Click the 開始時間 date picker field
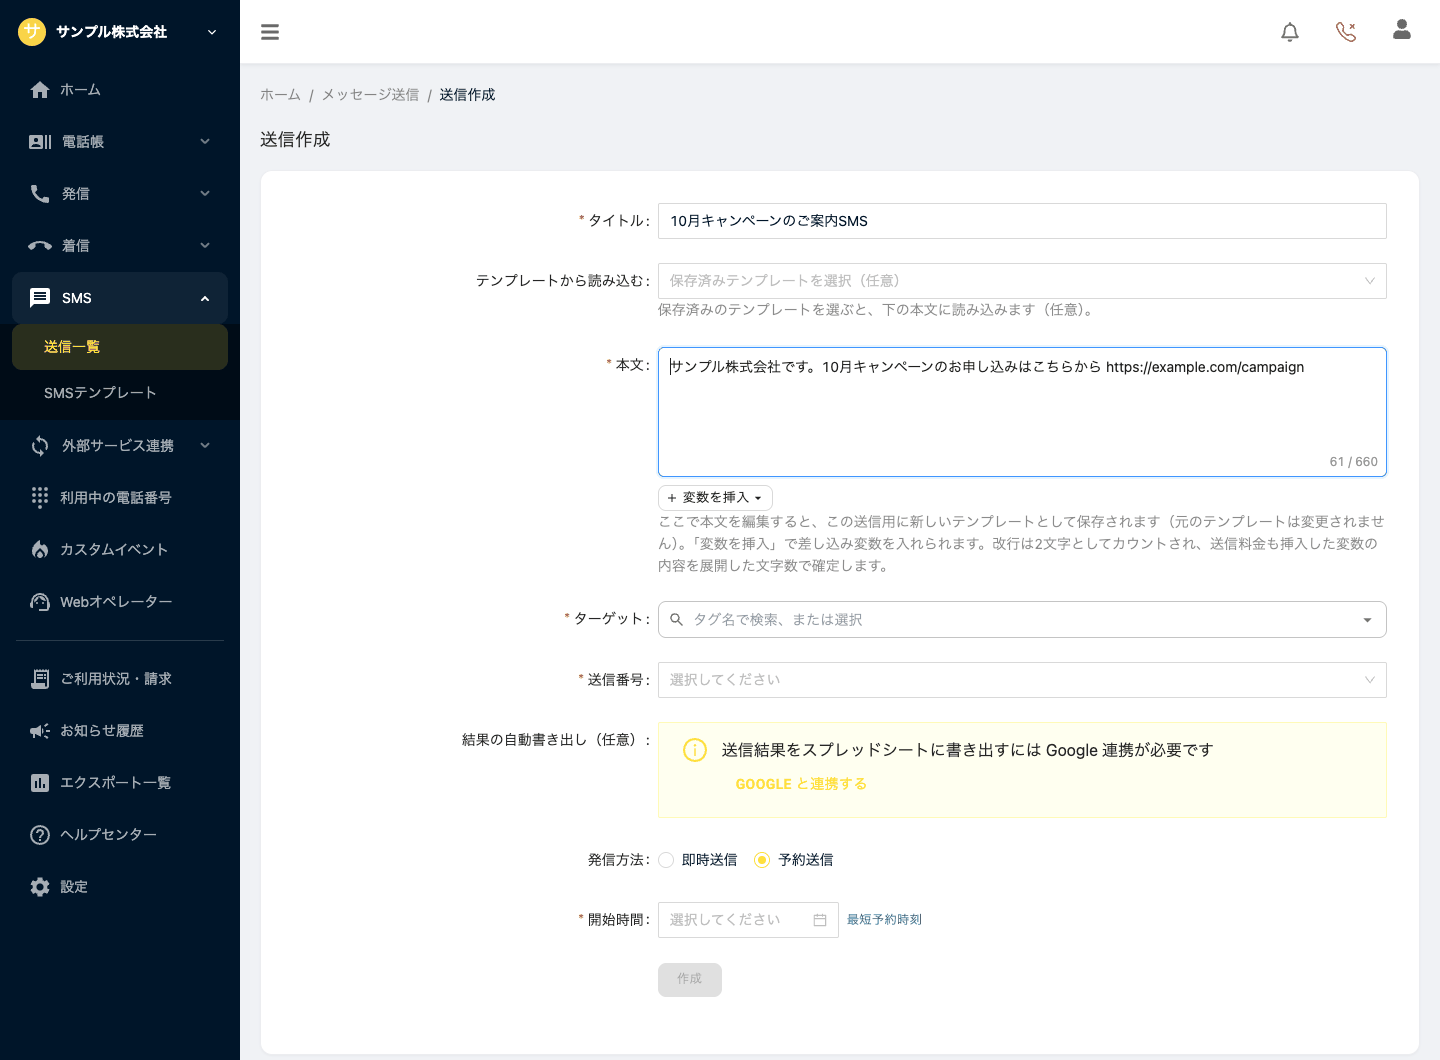 click(x=748, y=920)
